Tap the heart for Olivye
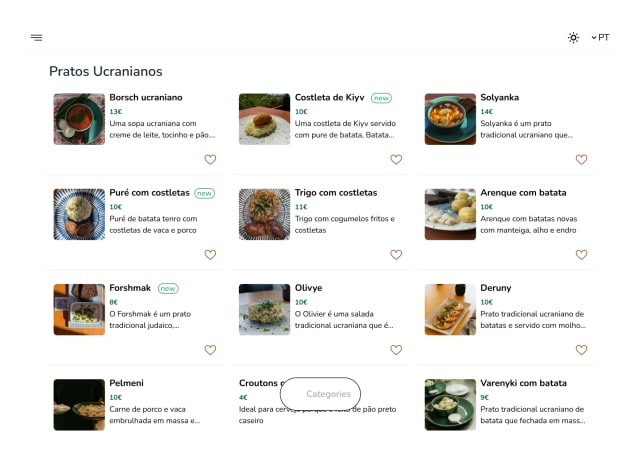Image resolution: width=640 pixels, height=452 pixels. point(396,350)
